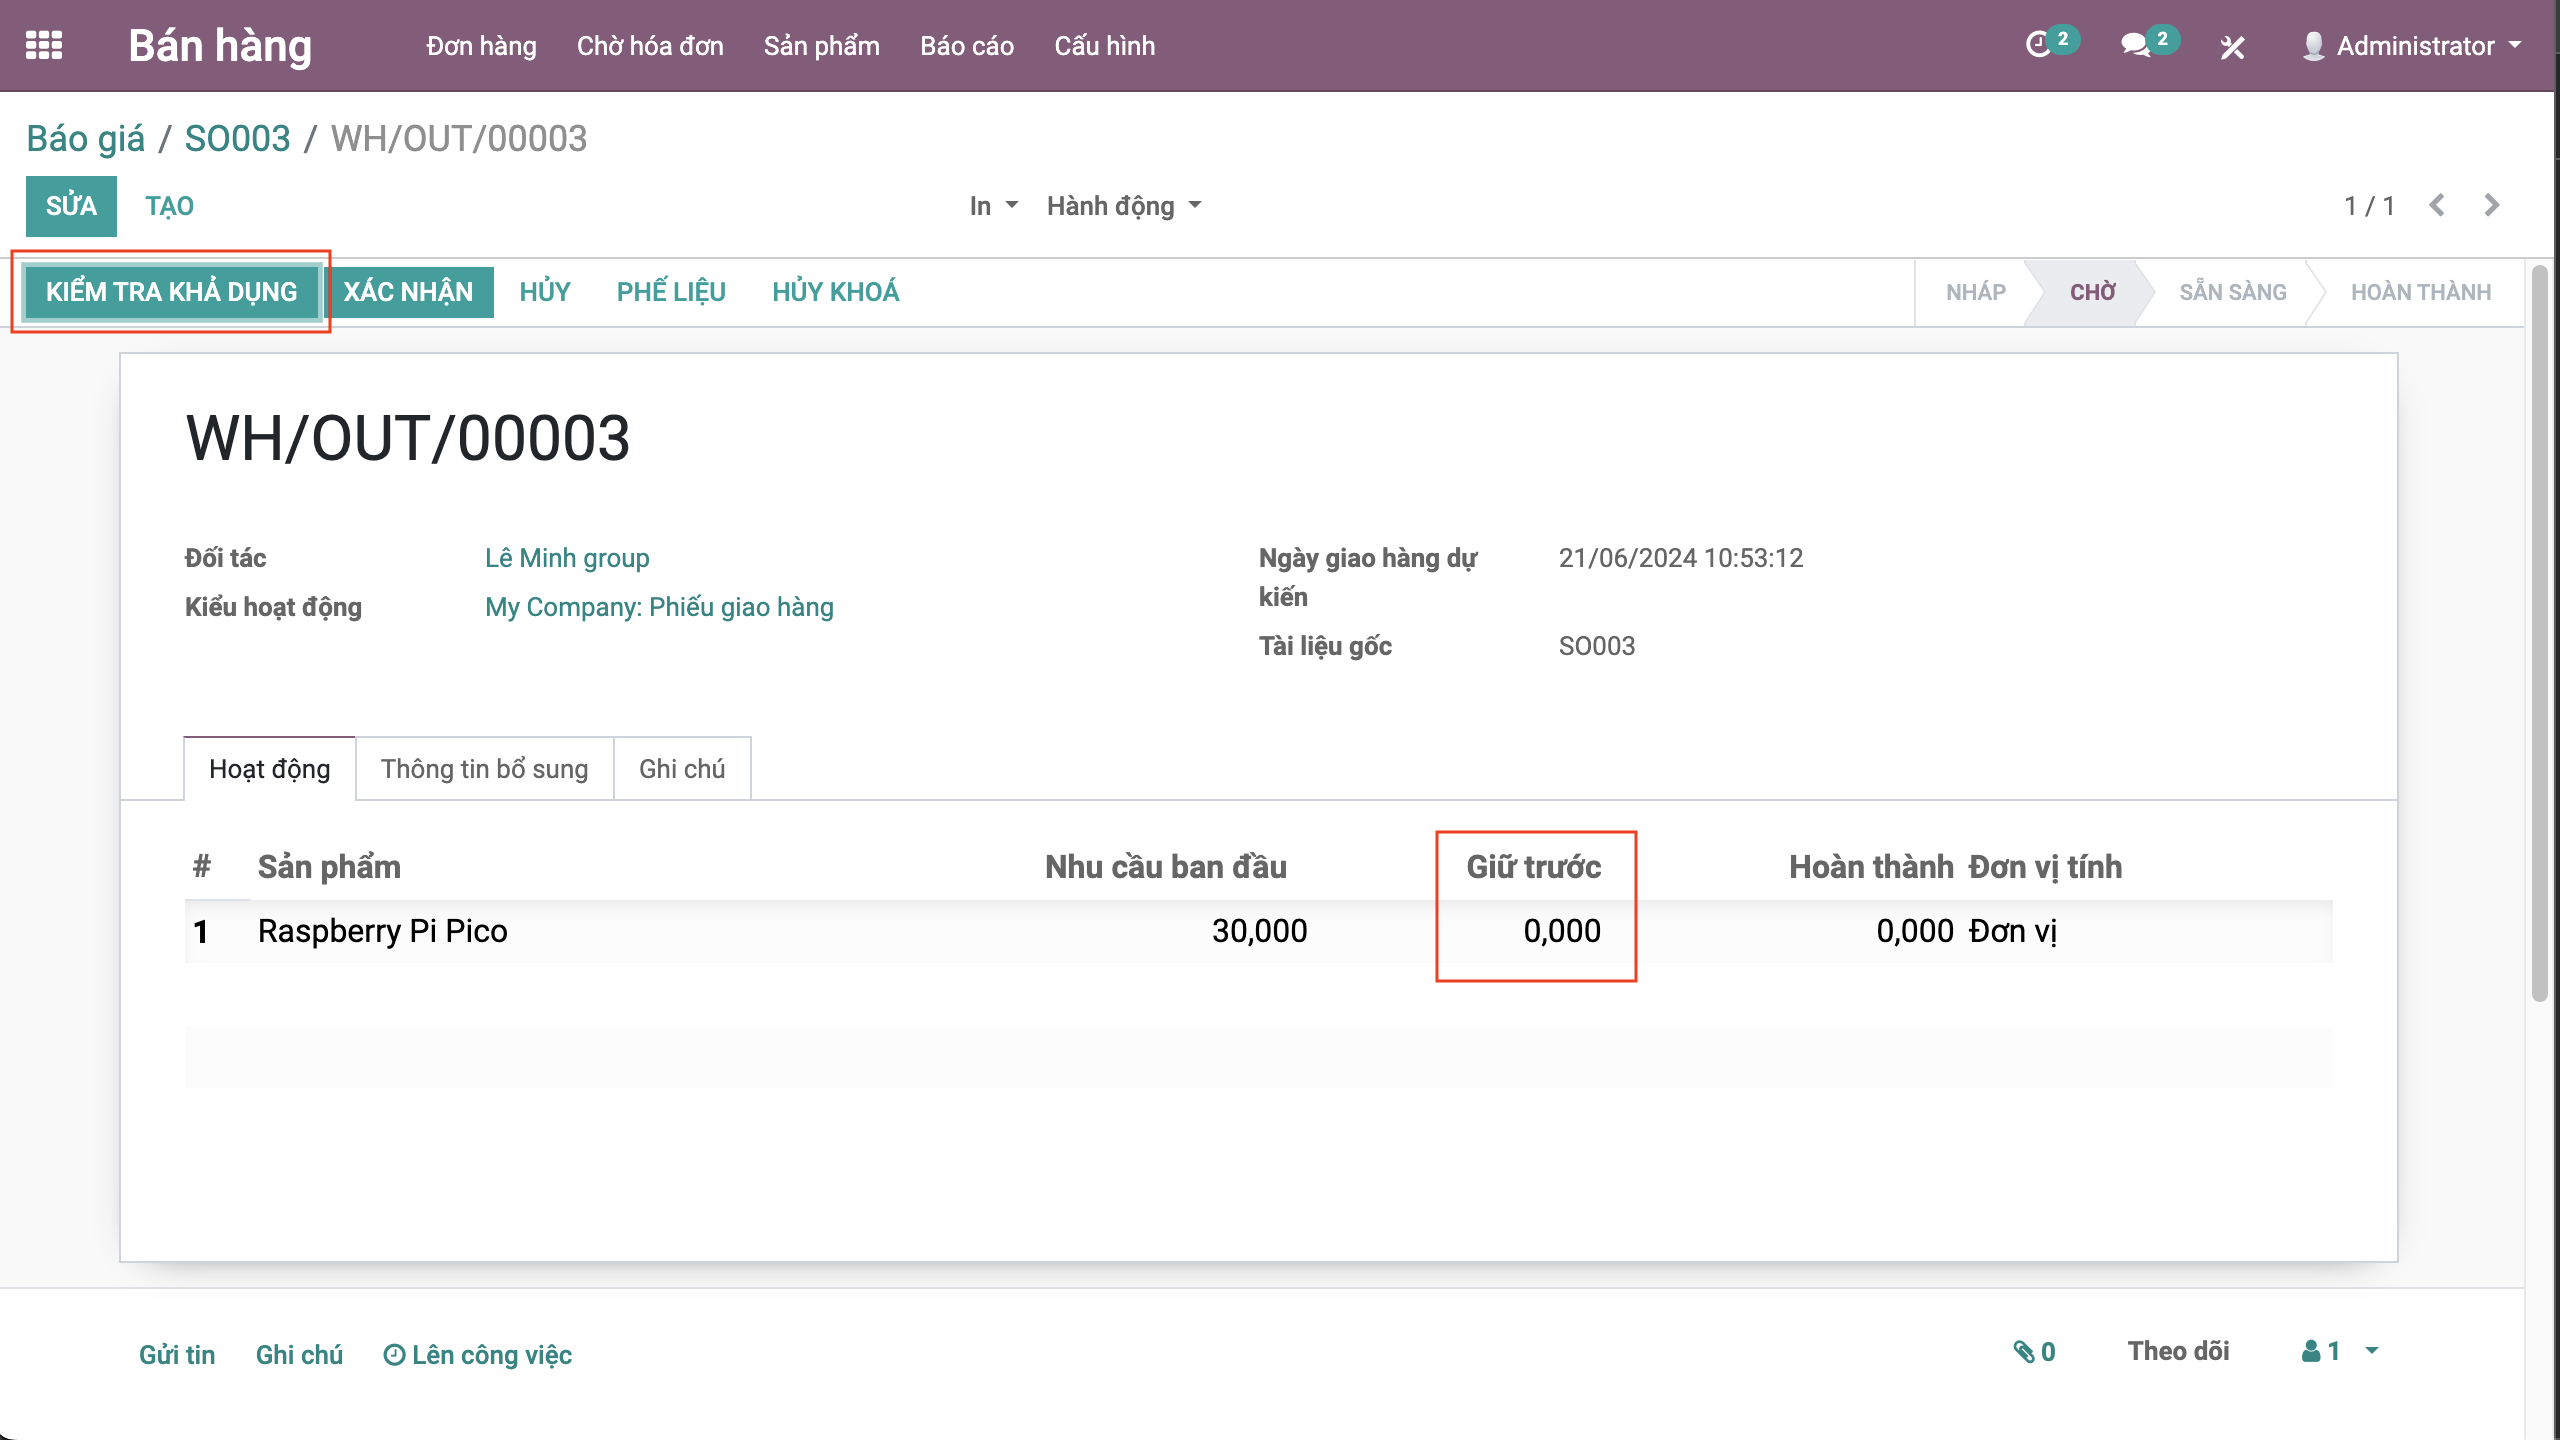The image size is (2560, 1440).
Task: Switch to the Ghi chú tab
Action: tap(682, 769)
